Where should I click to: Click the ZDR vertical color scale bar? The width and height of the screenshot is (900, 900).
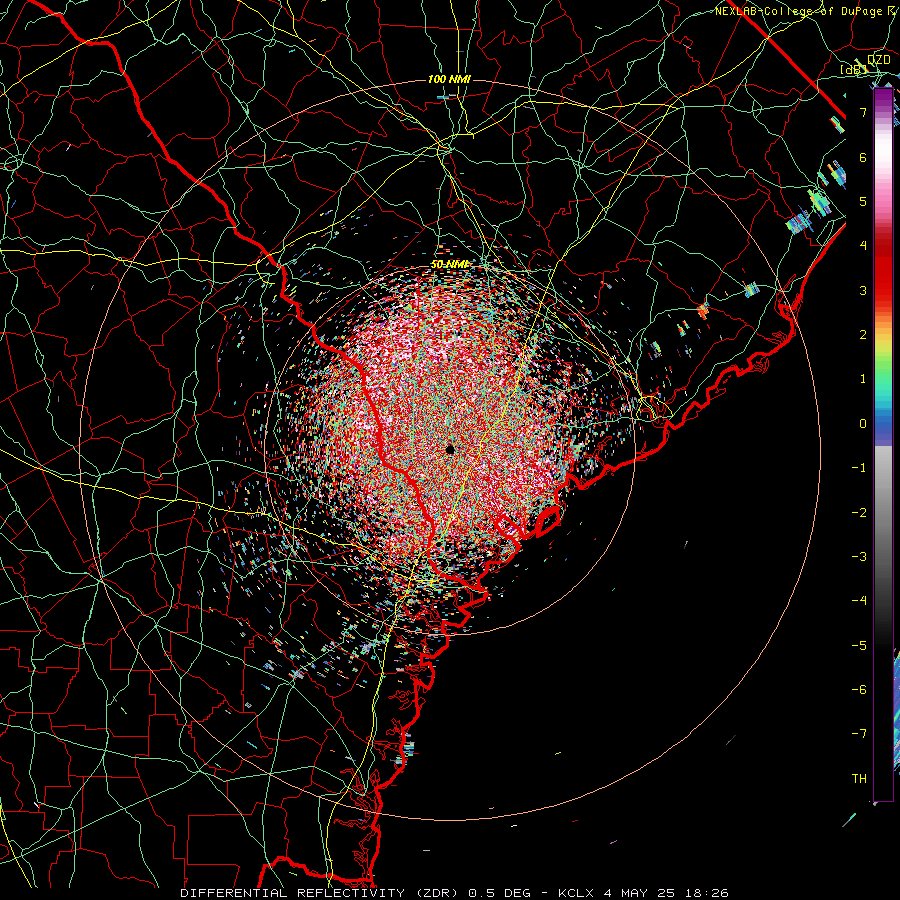[x=883, y=444]
